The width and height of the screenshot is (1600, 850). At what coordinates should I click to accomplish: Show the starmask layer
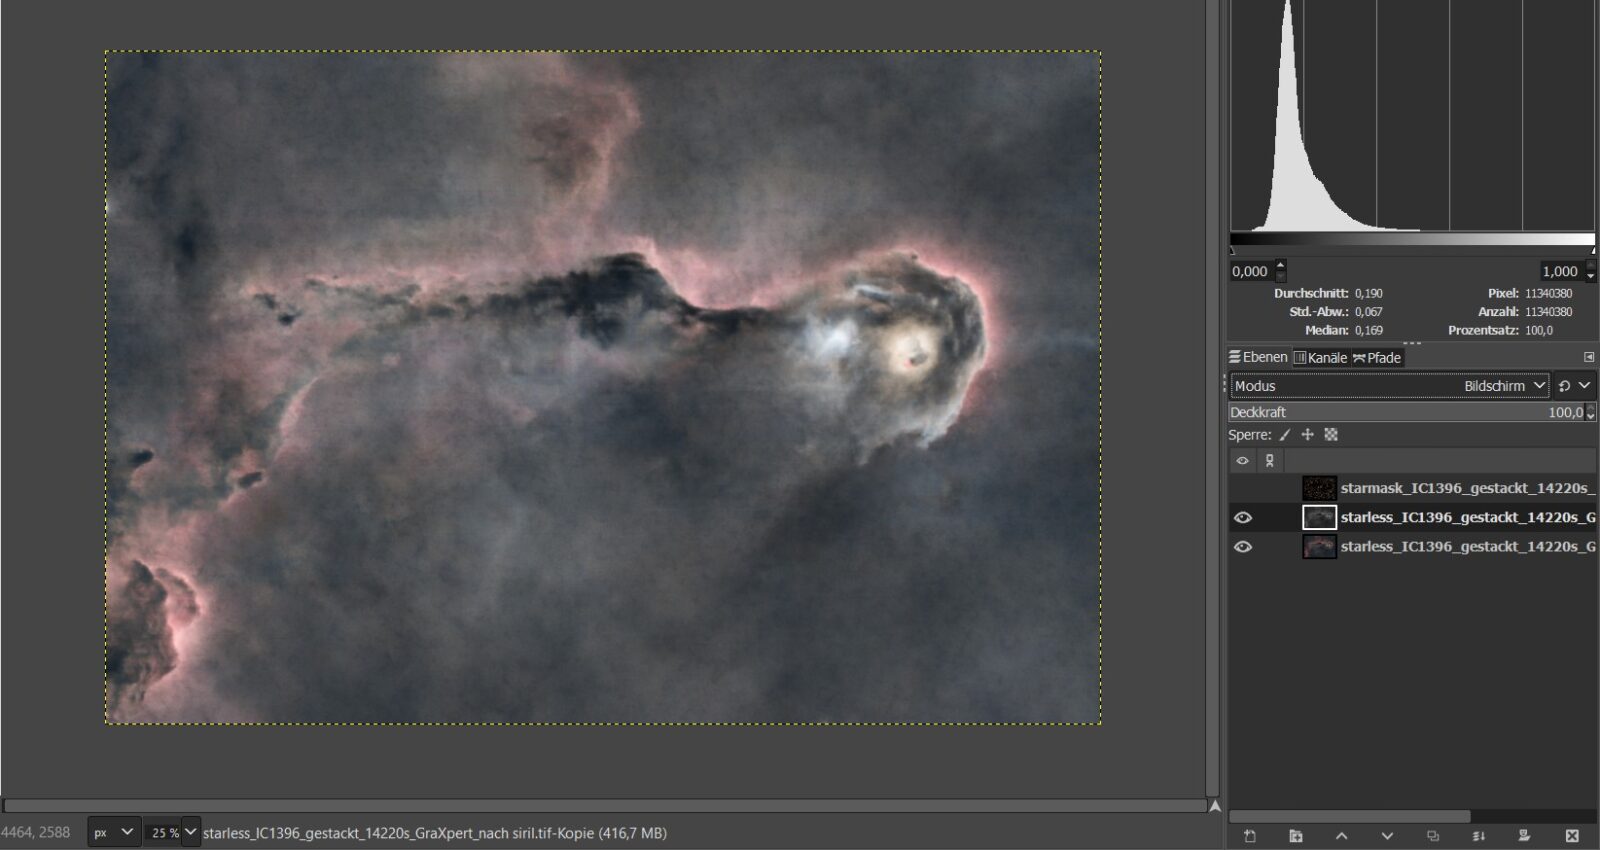pyautogui.click(x=1243, y=488)
